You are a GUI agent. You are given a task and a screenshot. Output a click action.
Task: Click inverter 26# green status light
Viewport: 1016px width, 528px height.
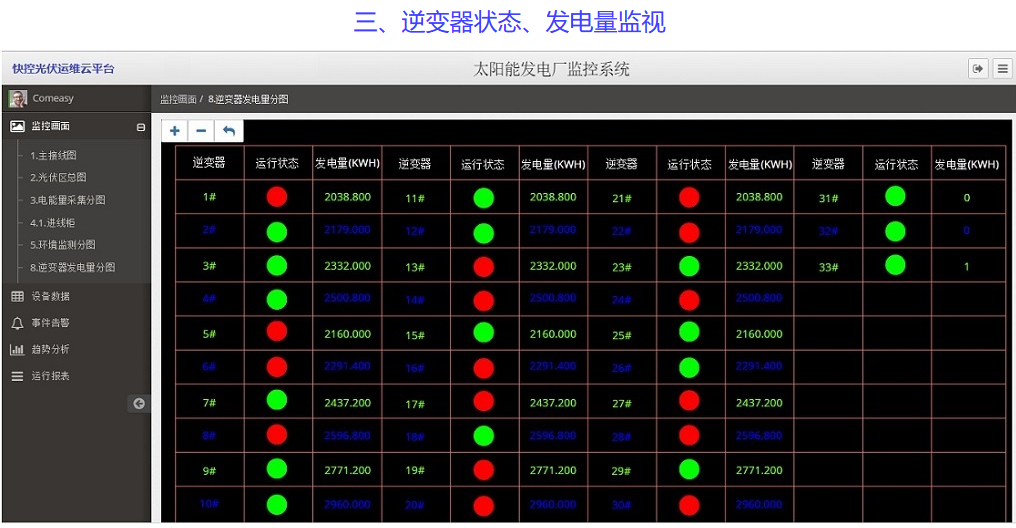689,367
